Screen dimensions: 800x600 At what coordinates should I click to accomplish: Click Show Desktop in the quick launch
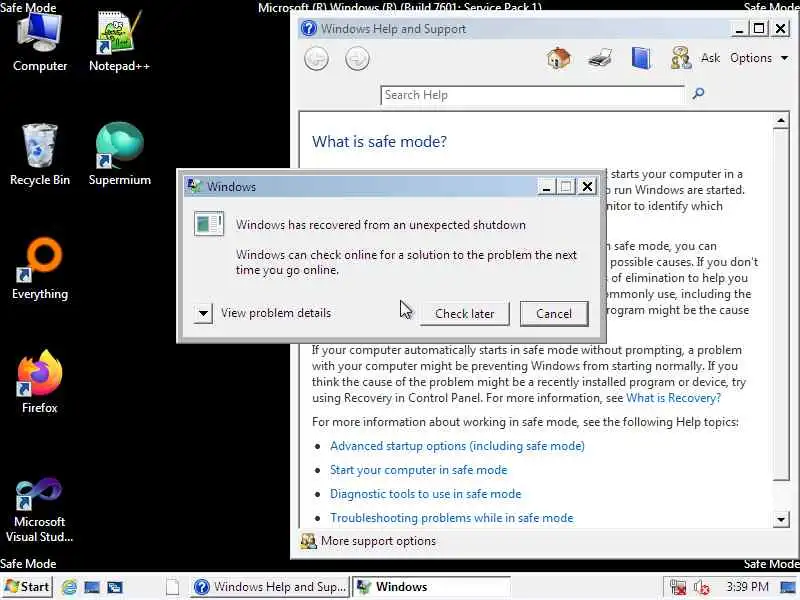coord(92,587)
